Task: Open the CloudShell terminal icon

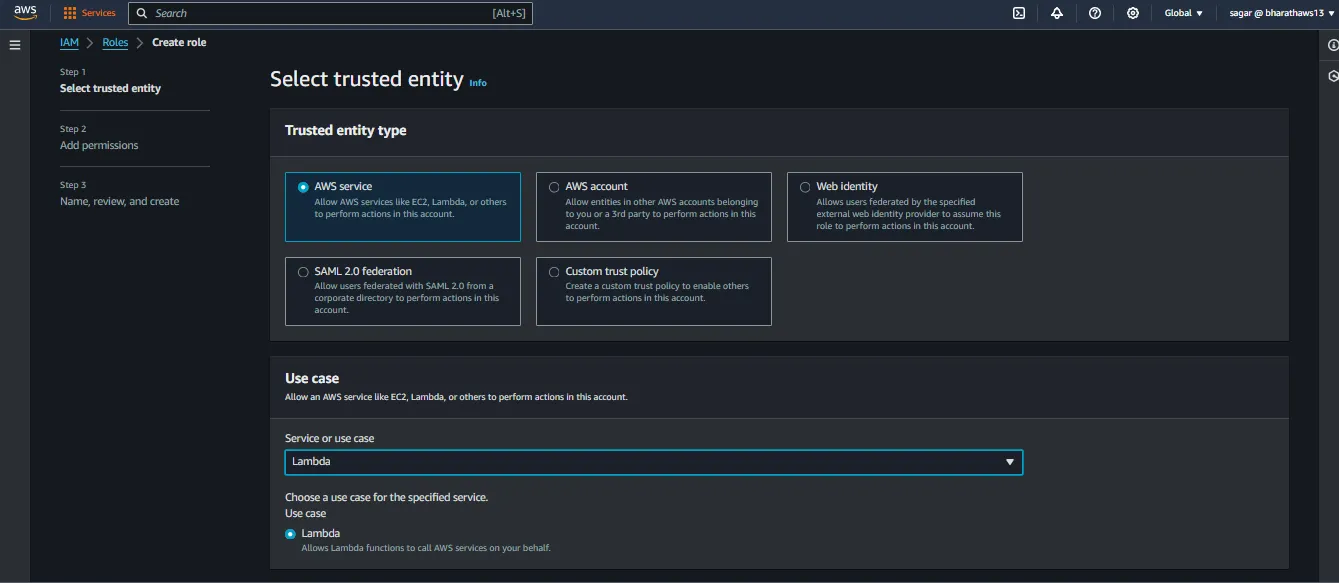Action: [x=1019, y=13]
